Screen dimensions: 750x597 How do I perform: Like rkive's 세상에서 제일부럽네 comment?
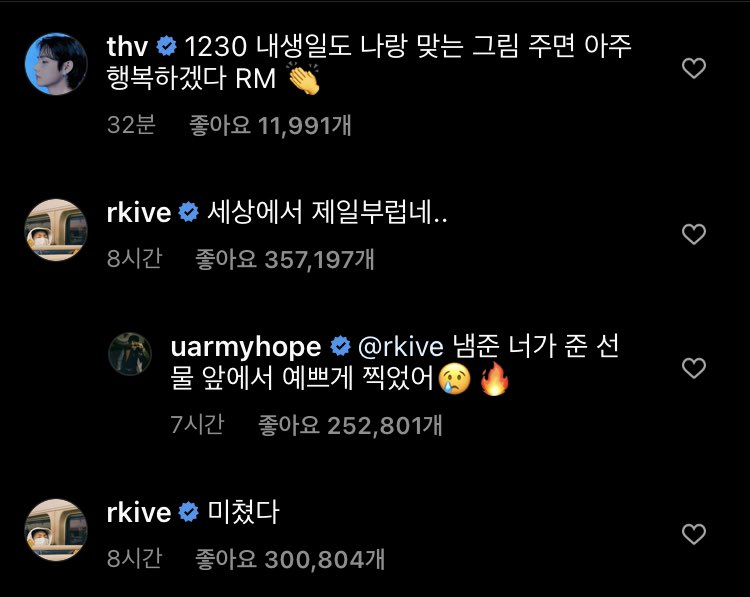(694, 234)
